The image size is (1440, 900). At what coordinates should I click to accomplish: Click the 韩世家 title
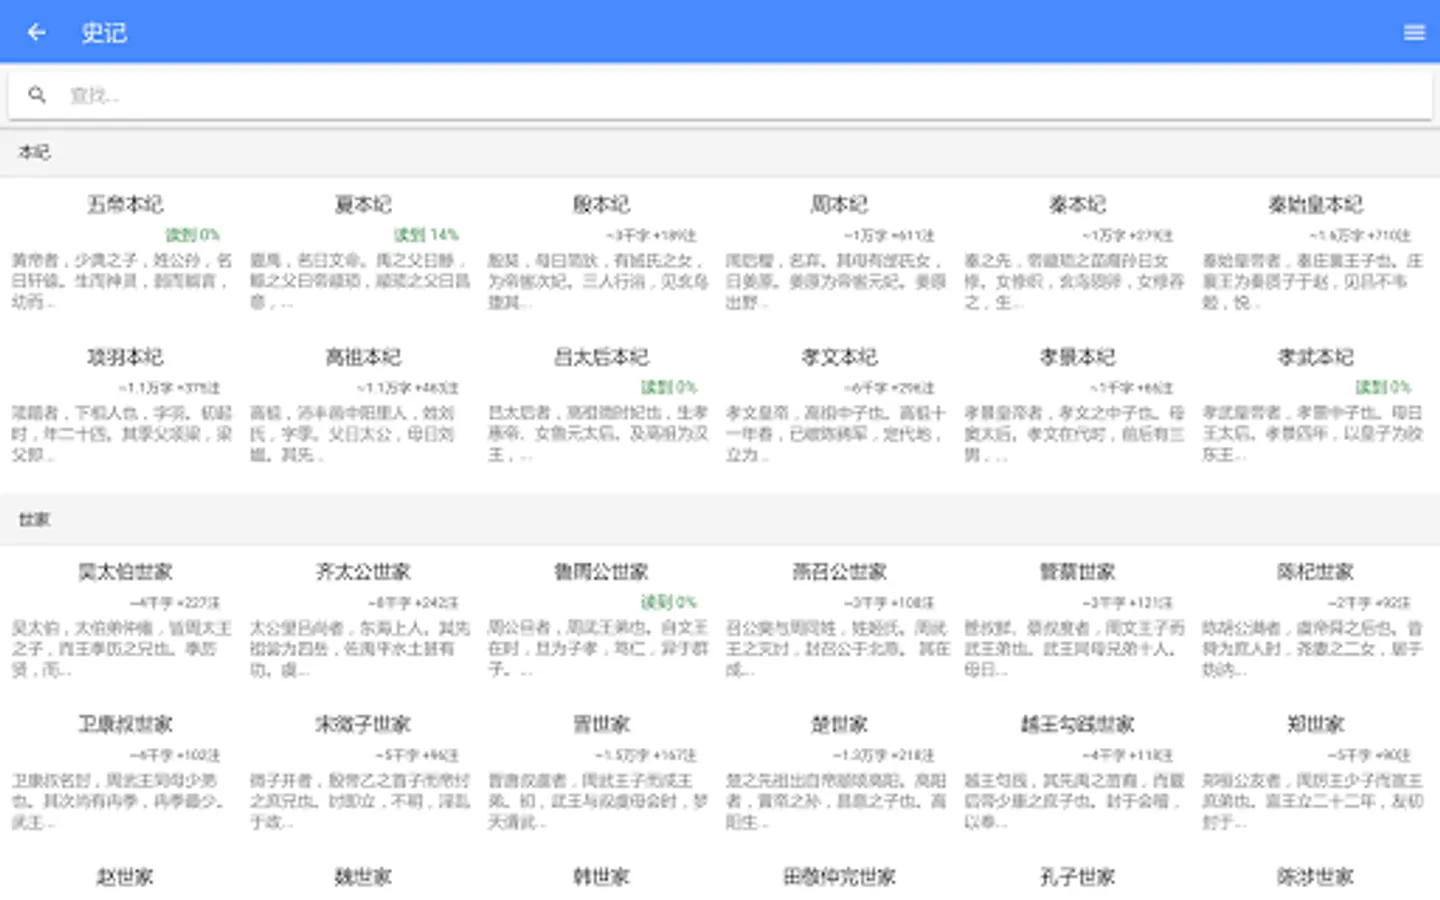(600, 877)
